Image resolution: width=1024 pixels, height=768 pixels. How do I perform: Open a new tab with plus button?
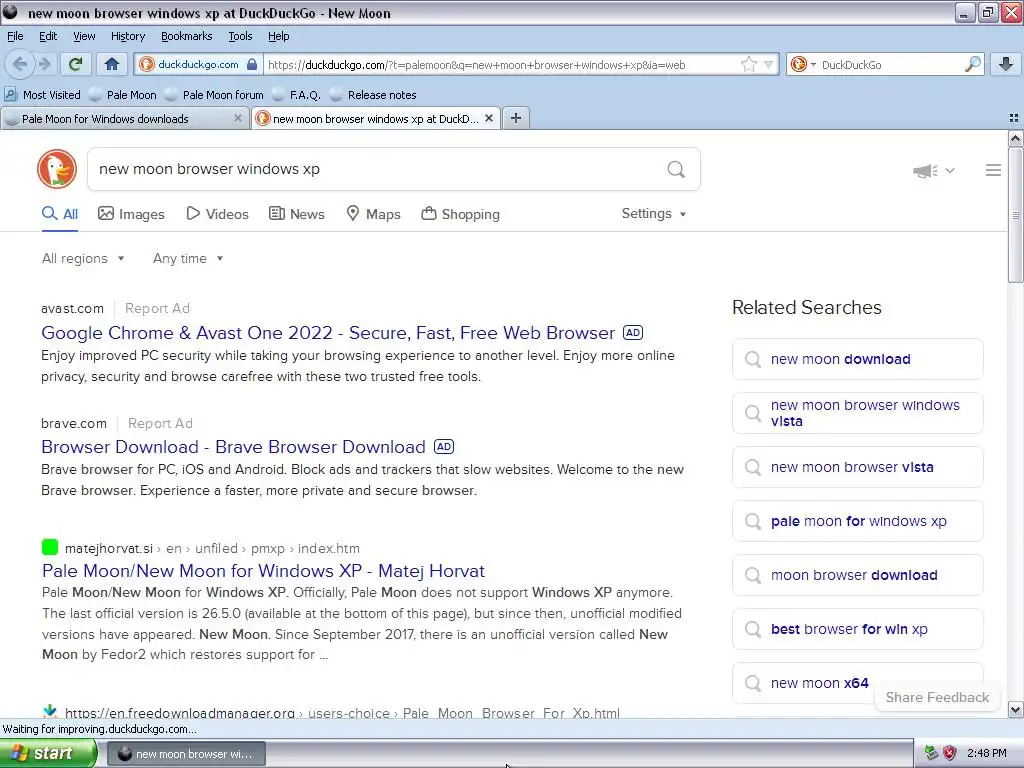(516, 118)
